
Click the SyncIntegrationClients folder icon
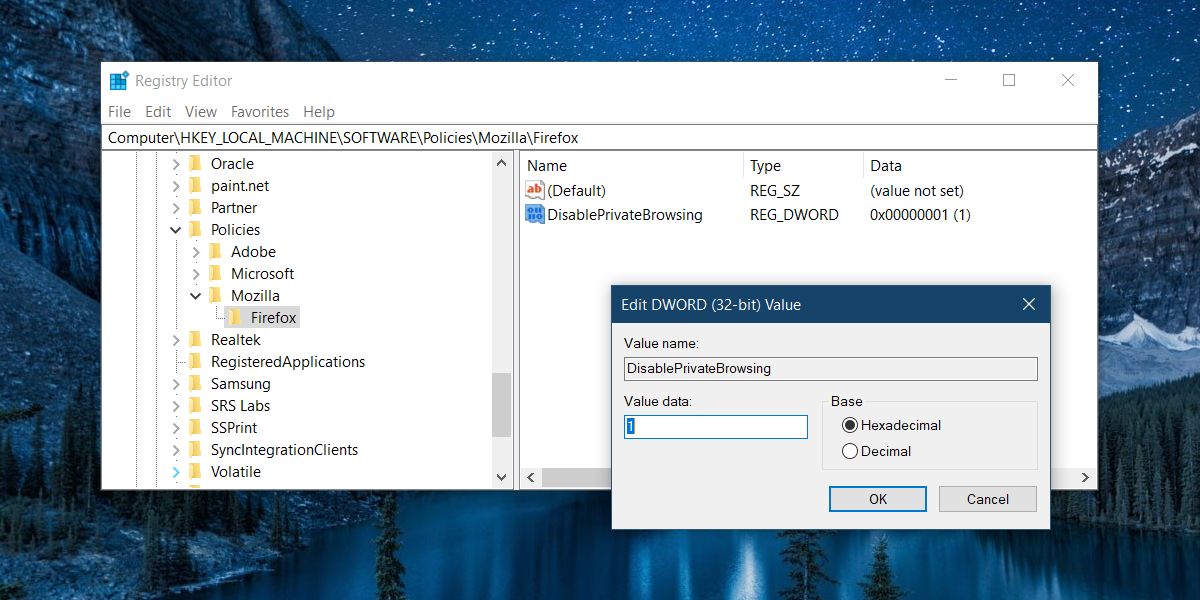point(195,450)
